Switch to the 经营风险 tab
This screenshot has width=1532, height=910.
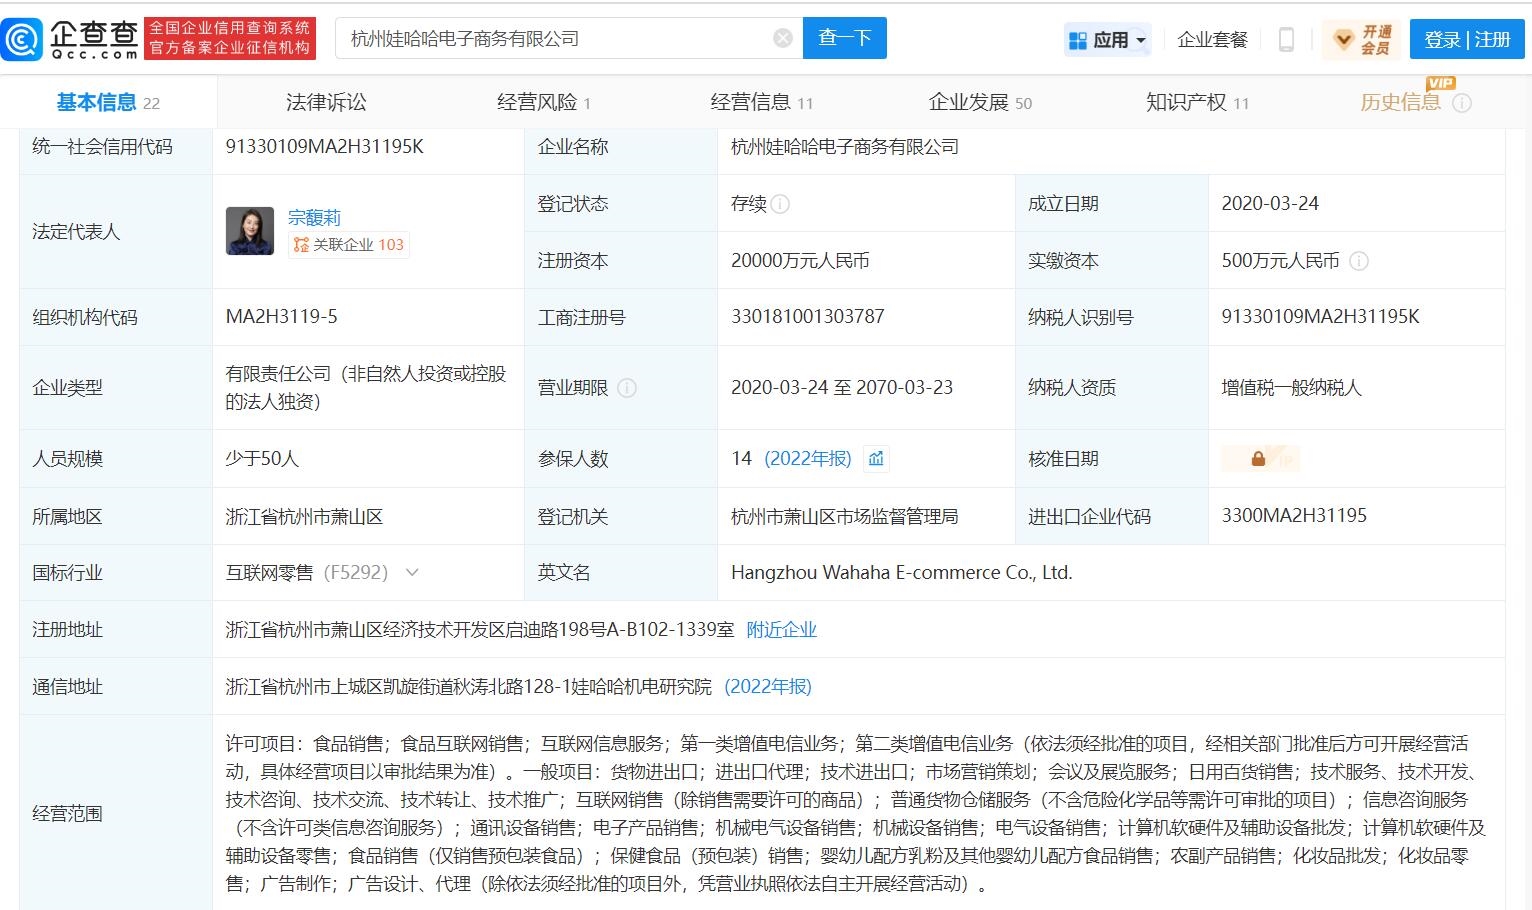[x=544, y=102]
